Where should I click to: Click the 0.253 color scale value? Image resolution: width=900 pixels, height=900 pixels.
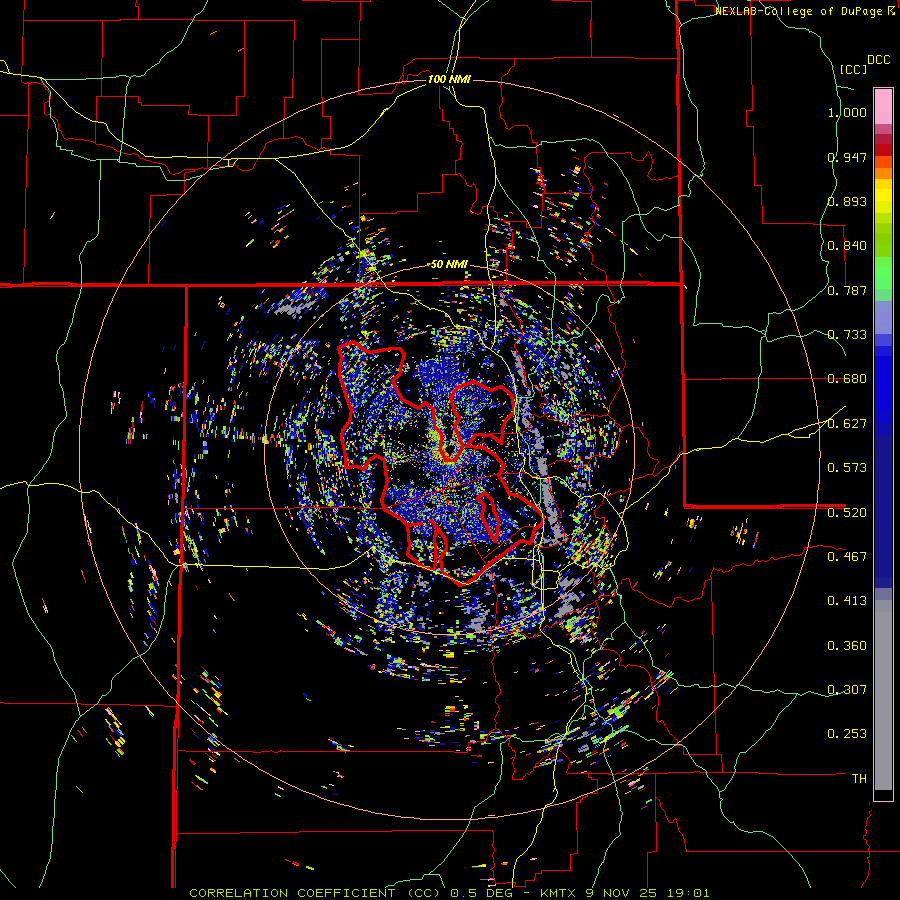[x=847, y=734]
